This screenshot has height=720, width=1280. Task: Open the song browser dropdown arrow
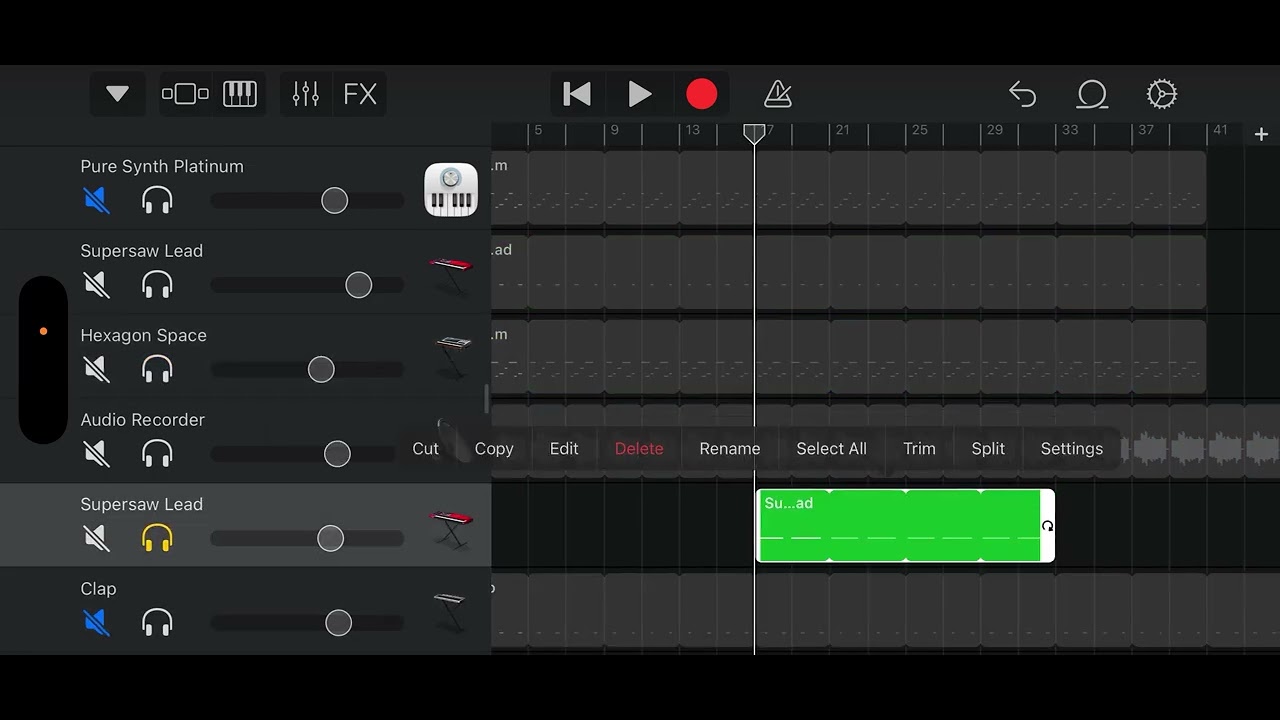[117, 94]
